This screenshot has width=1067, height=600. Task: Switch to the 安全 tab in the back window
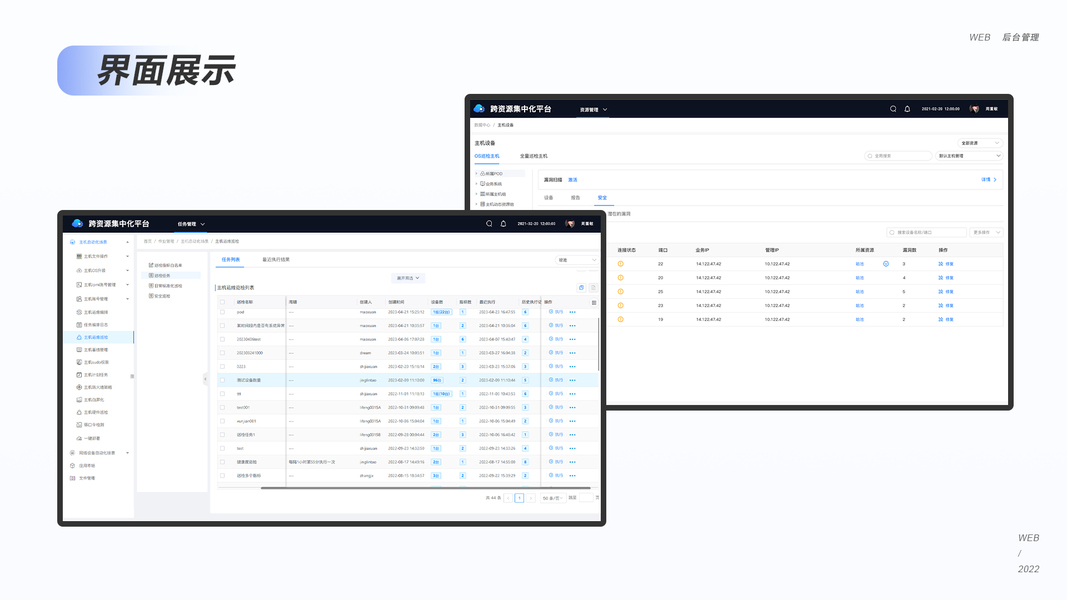click(x=602, y=198)
